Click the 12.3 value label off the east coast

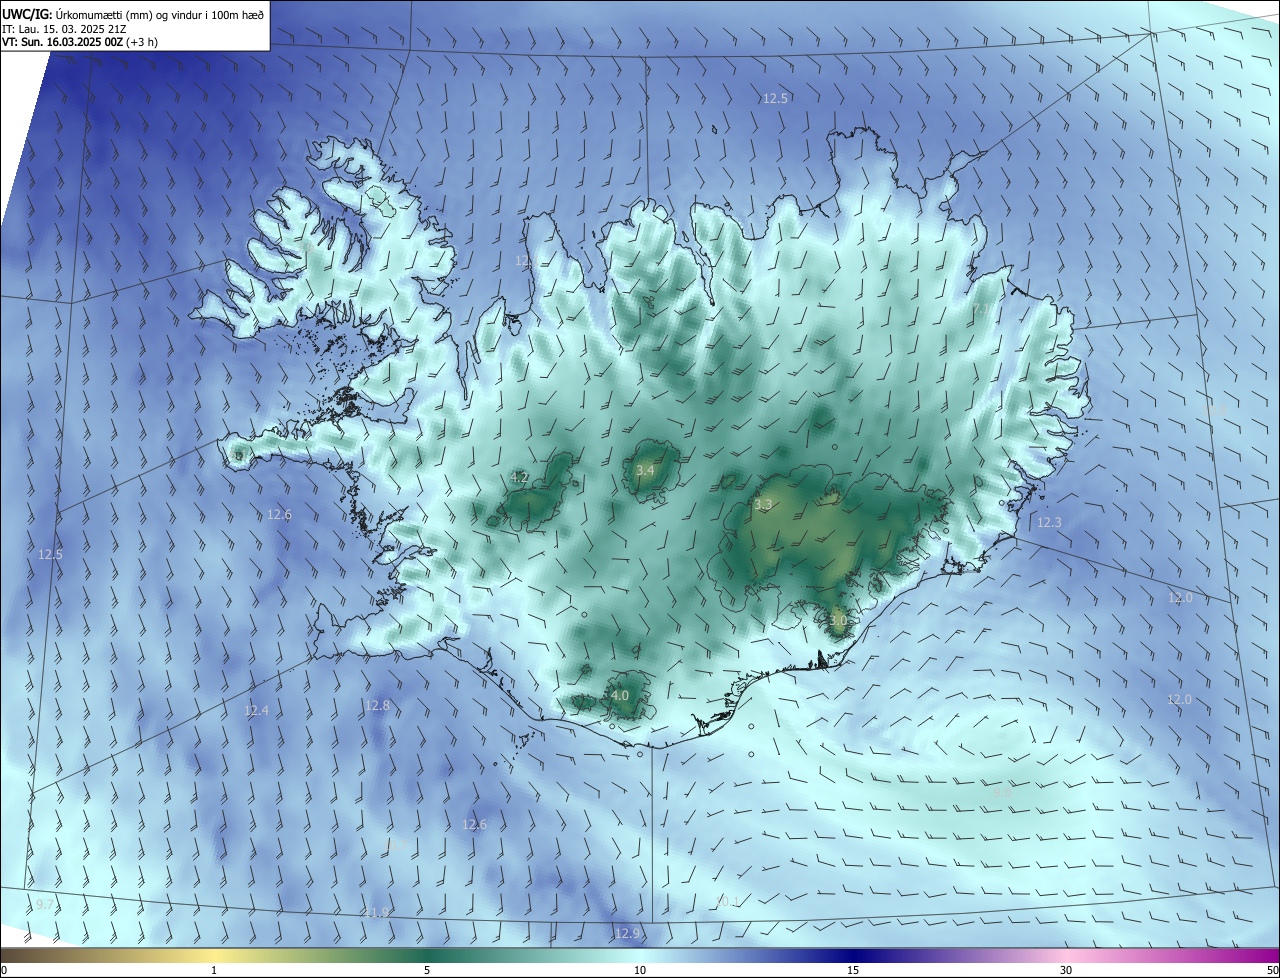point(1049,522)
